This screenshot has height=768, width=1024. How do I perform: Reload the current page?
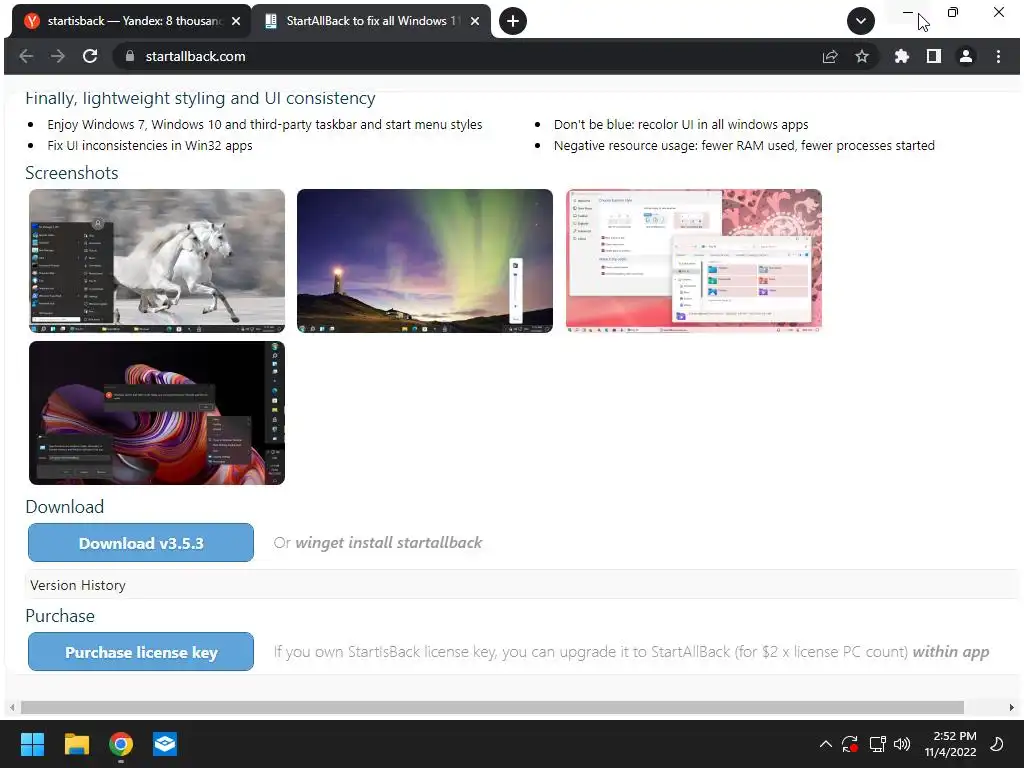[x=90, y=56]
